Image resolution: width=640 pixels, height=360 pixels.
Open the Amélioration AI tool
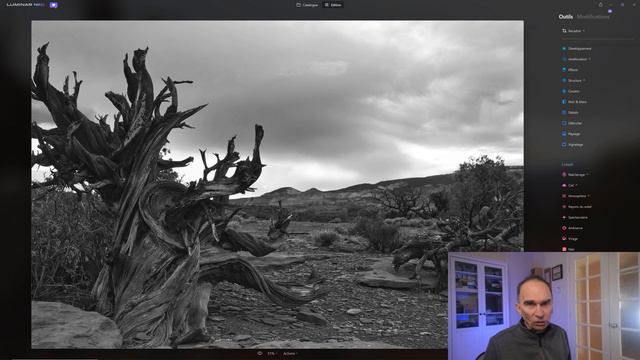[x=576, y=59]
